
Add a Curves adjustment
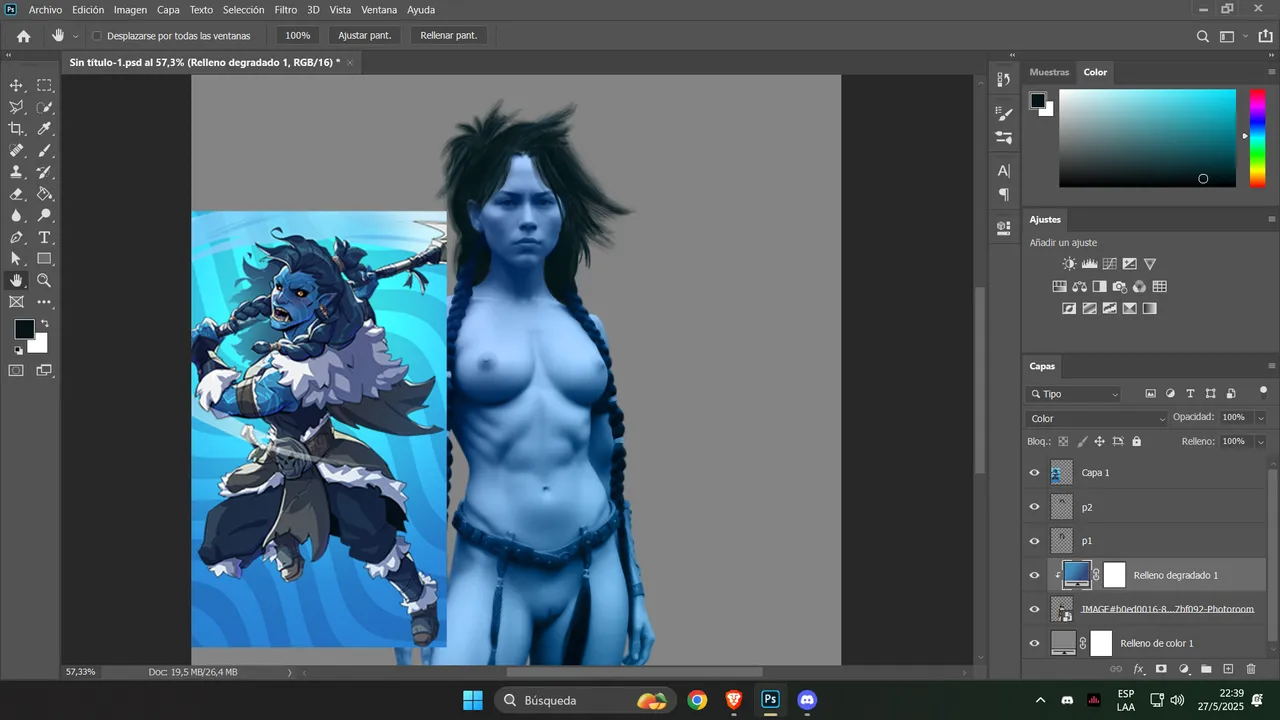click(1109, 264)
